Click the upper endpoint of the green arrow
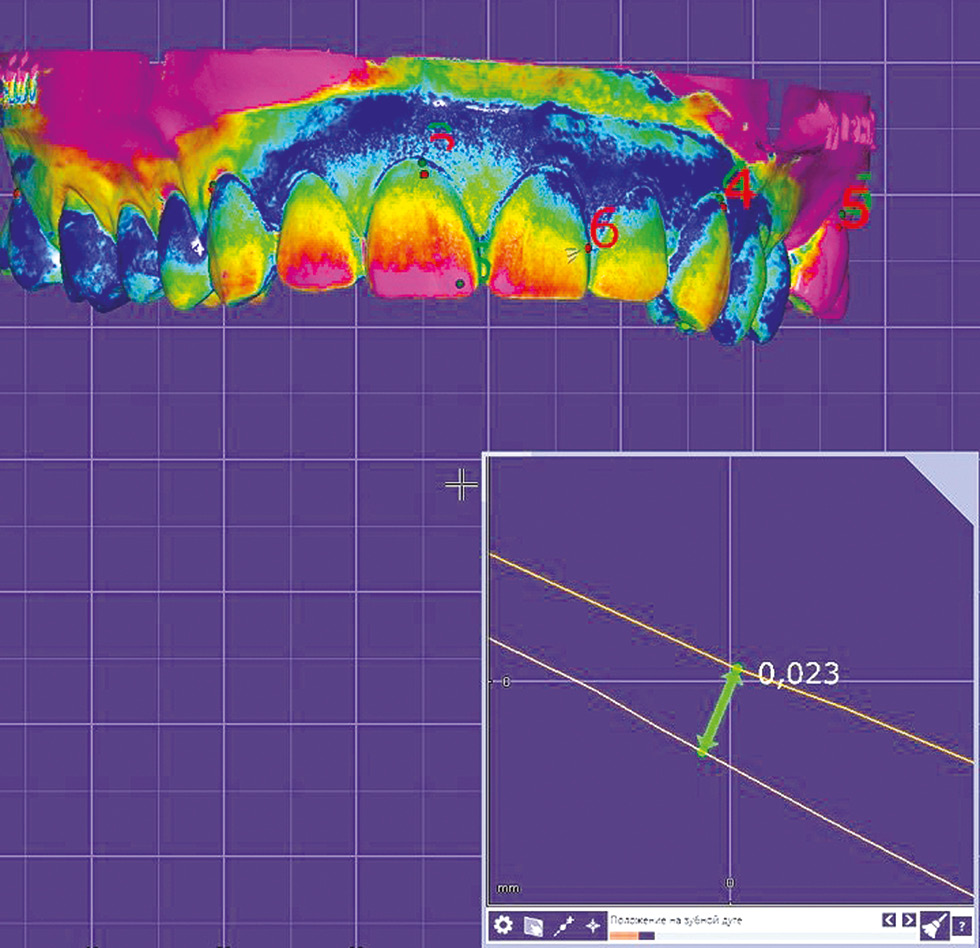The width and height of the screenshot is (980, 948). coord(737,669)
